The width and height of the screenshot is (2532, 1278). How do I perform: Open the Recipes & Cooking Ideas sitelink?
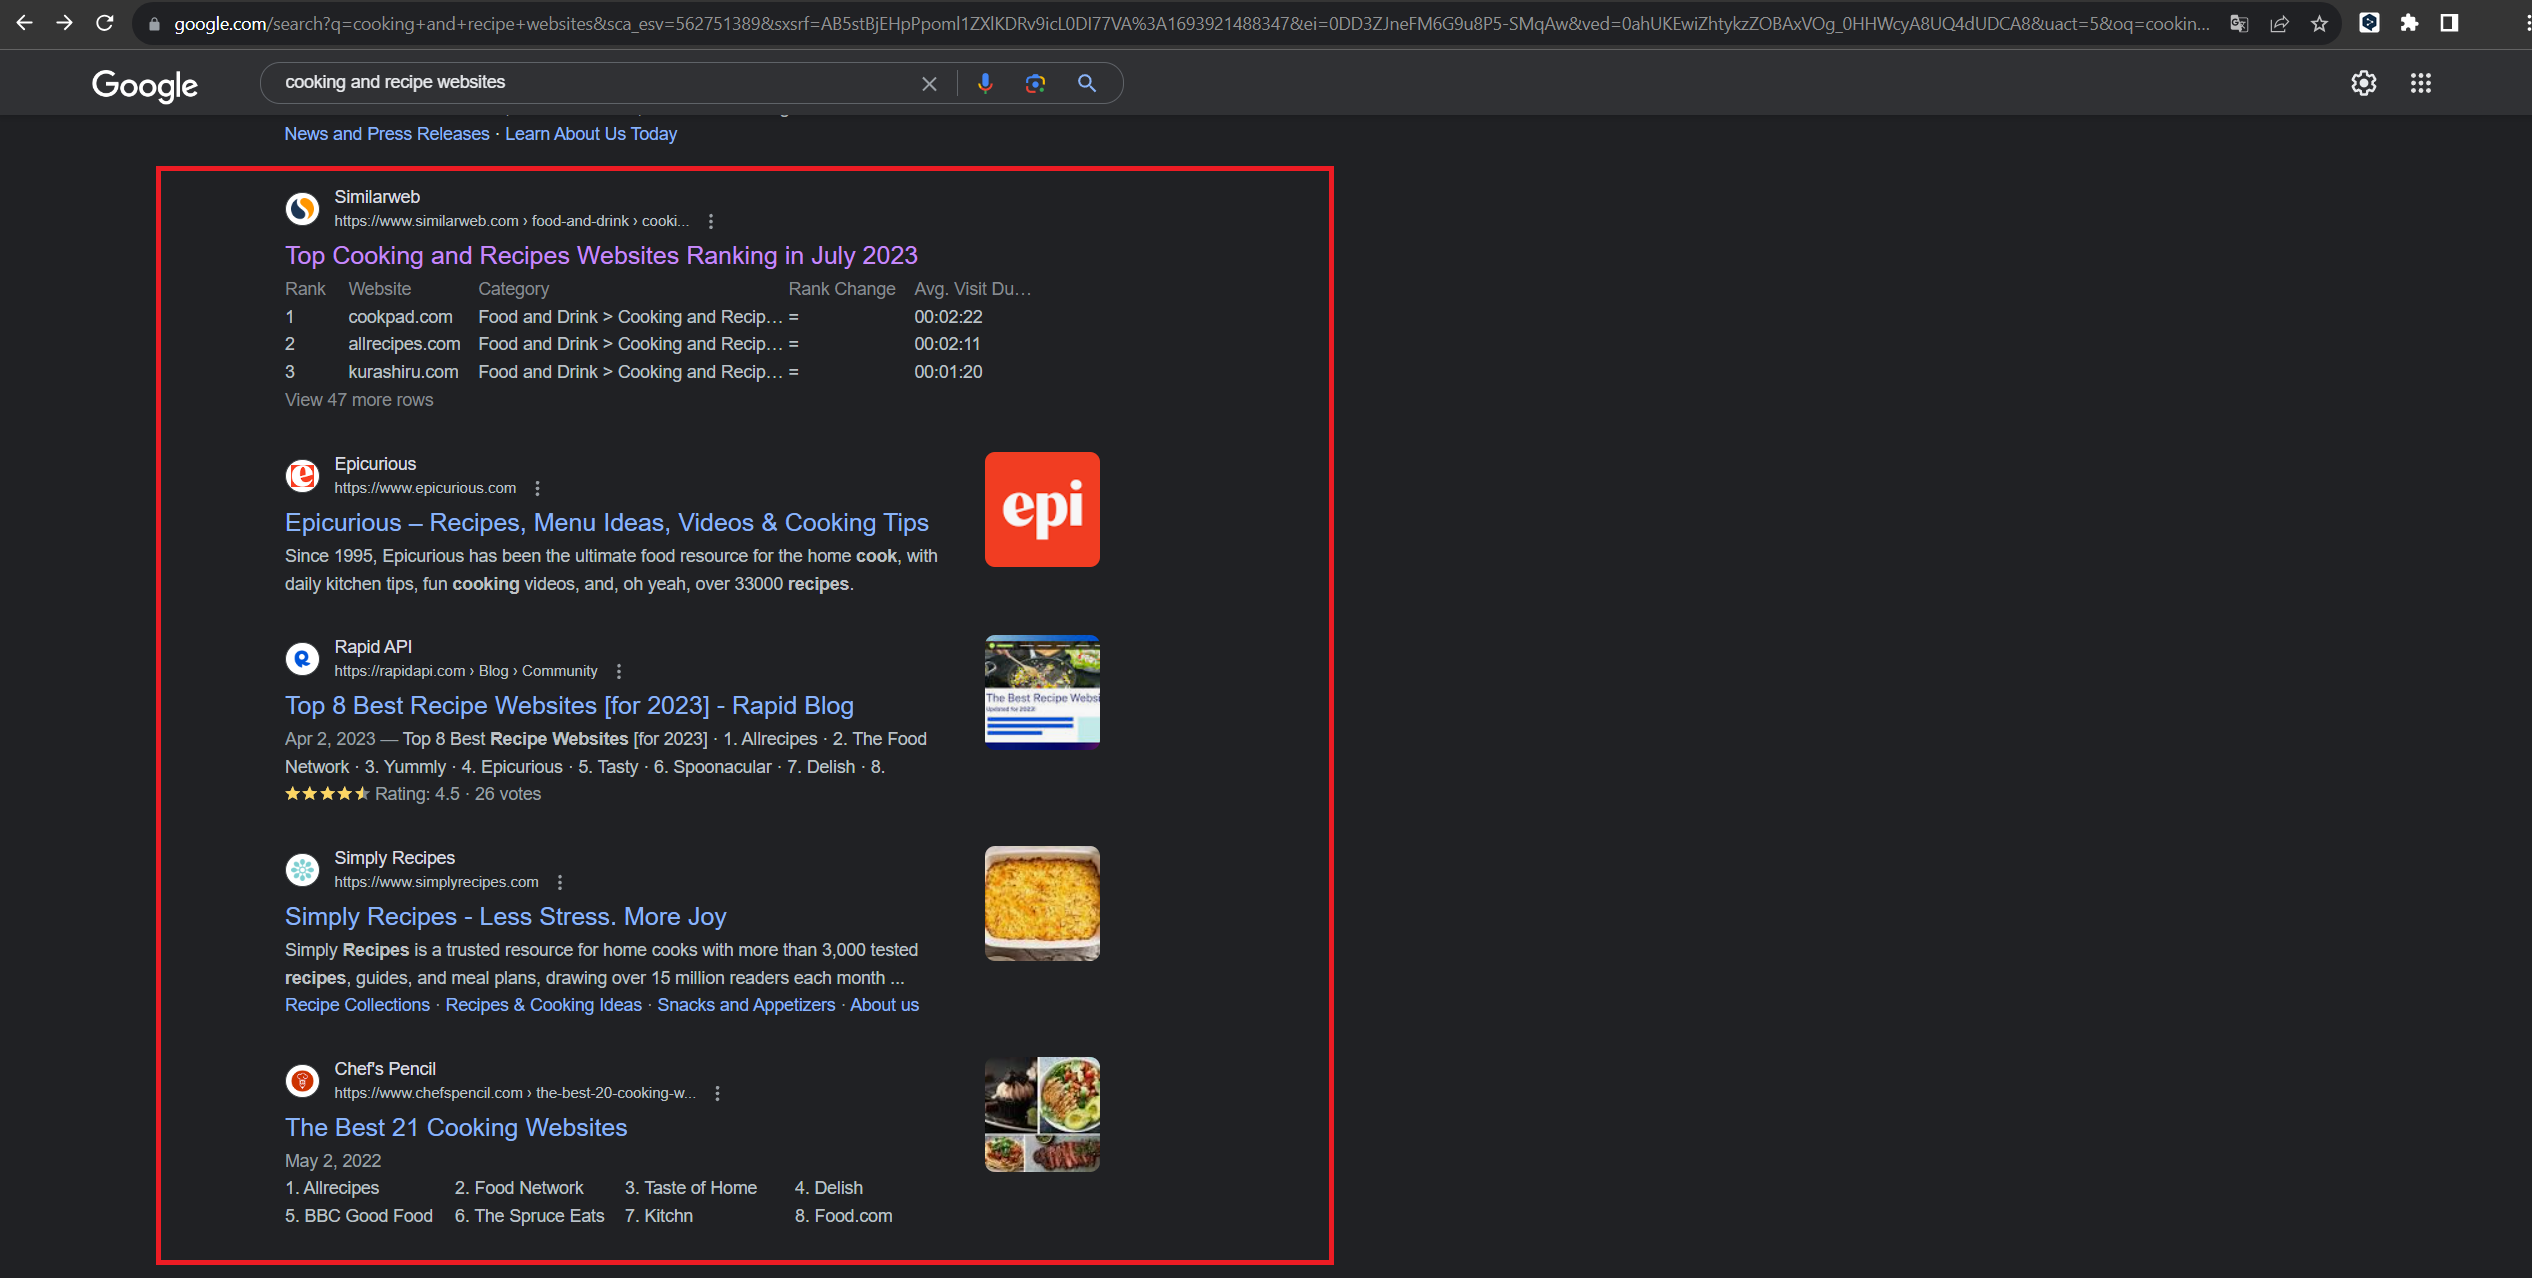tap(543, 1005)
